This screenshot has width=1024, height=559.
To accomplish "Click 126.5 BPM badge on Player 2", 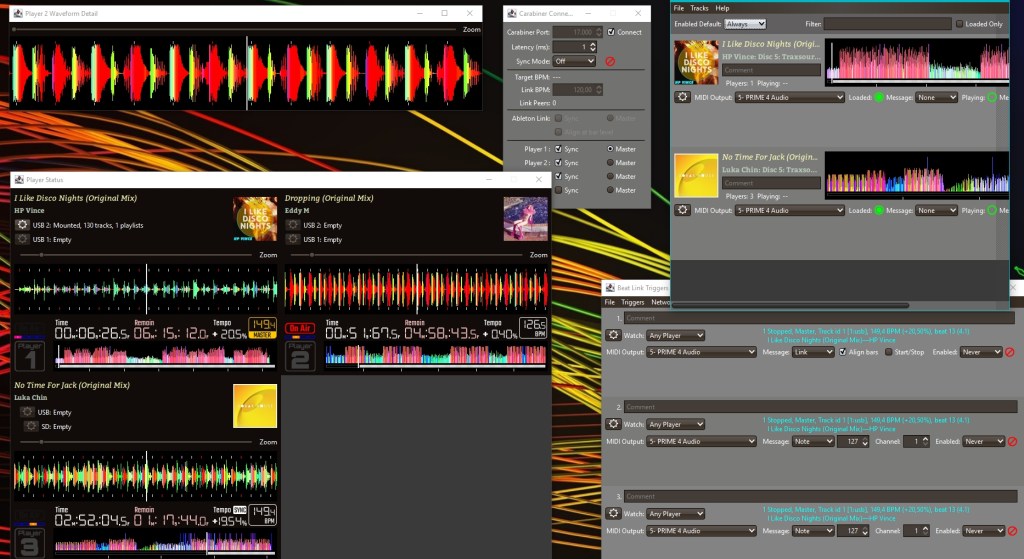I will pyautogui.click(x=533, y=328).
